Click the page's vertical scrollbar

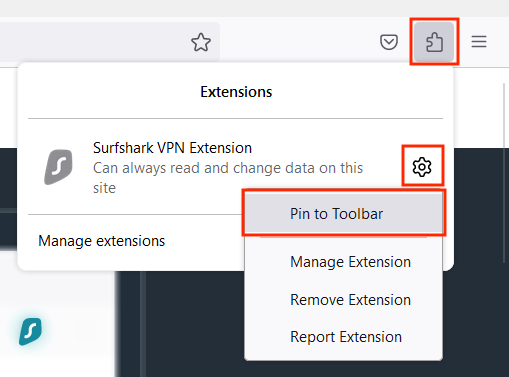pos(505,173)
